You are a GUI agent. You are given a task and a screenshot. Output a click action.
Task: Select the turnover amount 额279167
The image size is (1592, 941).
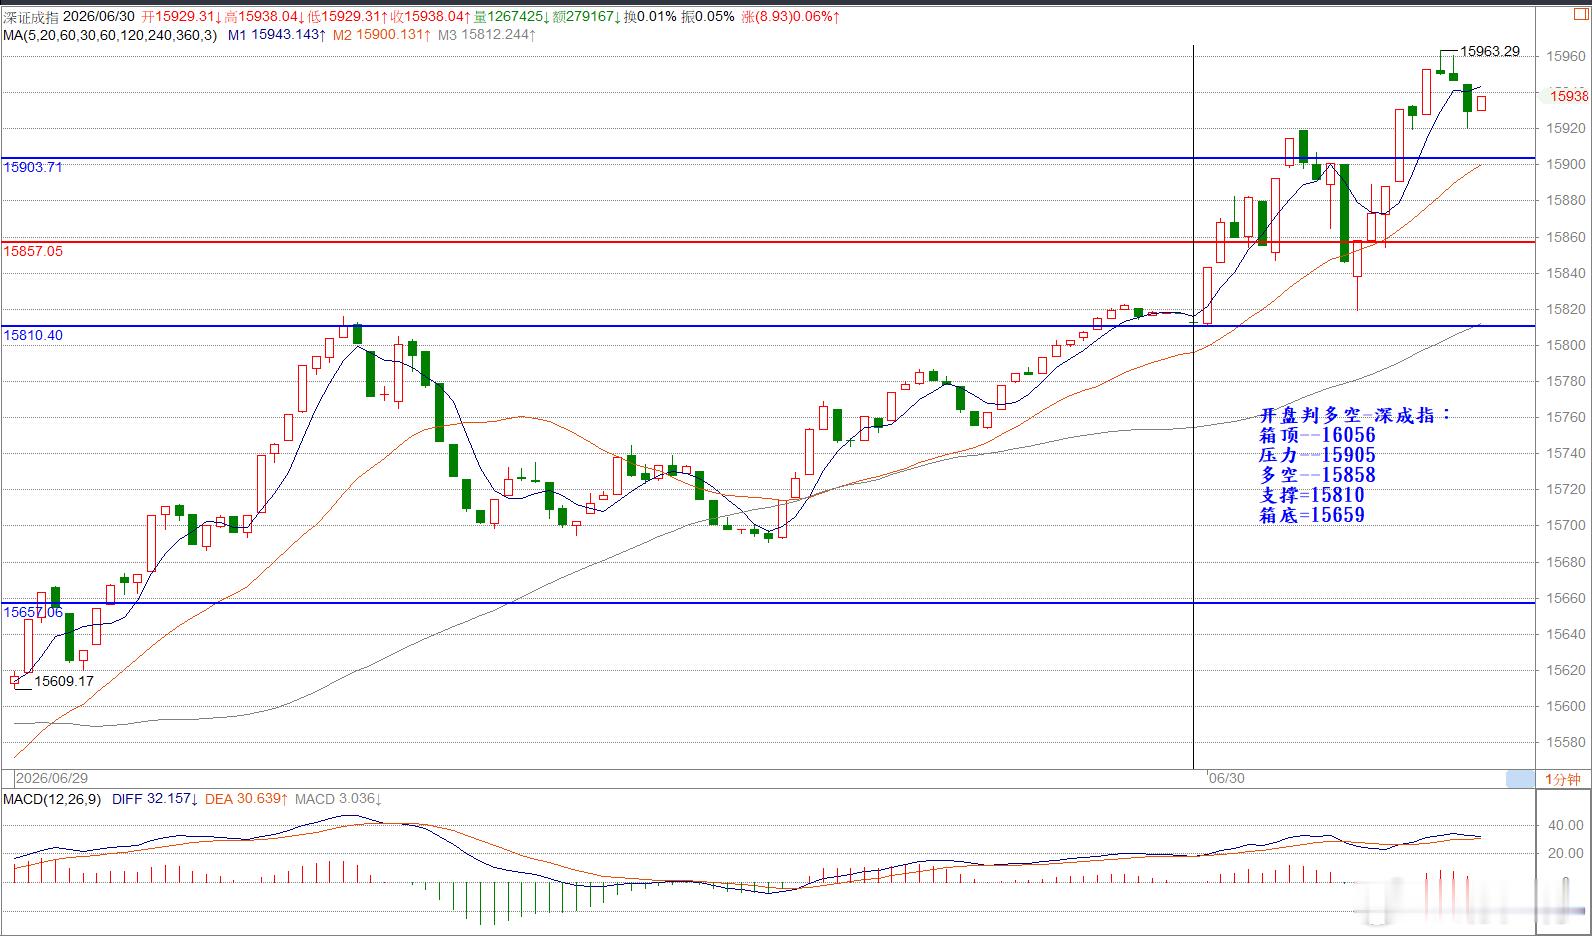(585, 17)
